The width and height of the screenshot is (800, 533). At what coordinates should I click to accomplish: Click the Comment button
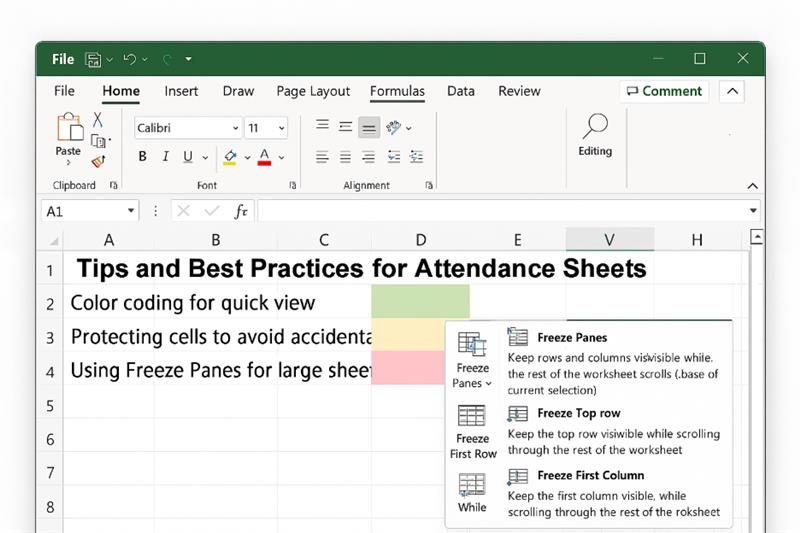pyautogui.click(x=664, y=91)
